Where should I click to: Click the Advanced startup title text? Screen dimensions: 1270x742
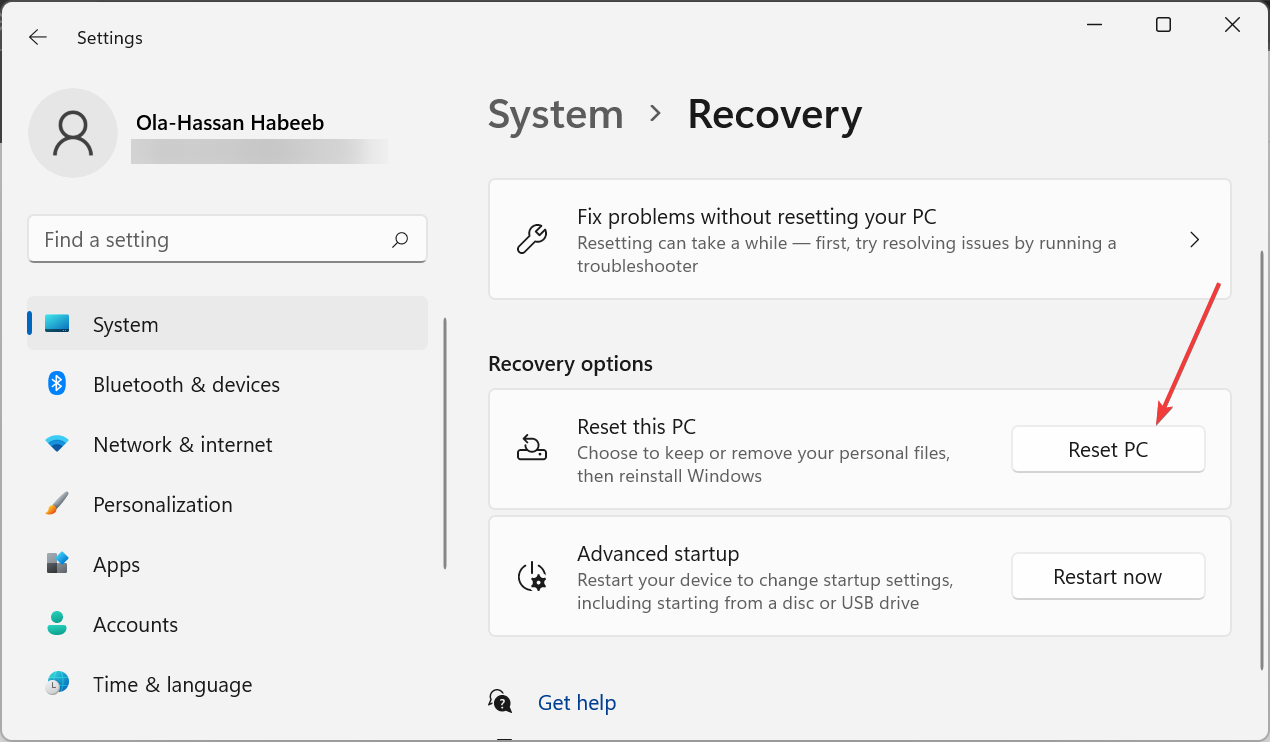pos(658,554)
